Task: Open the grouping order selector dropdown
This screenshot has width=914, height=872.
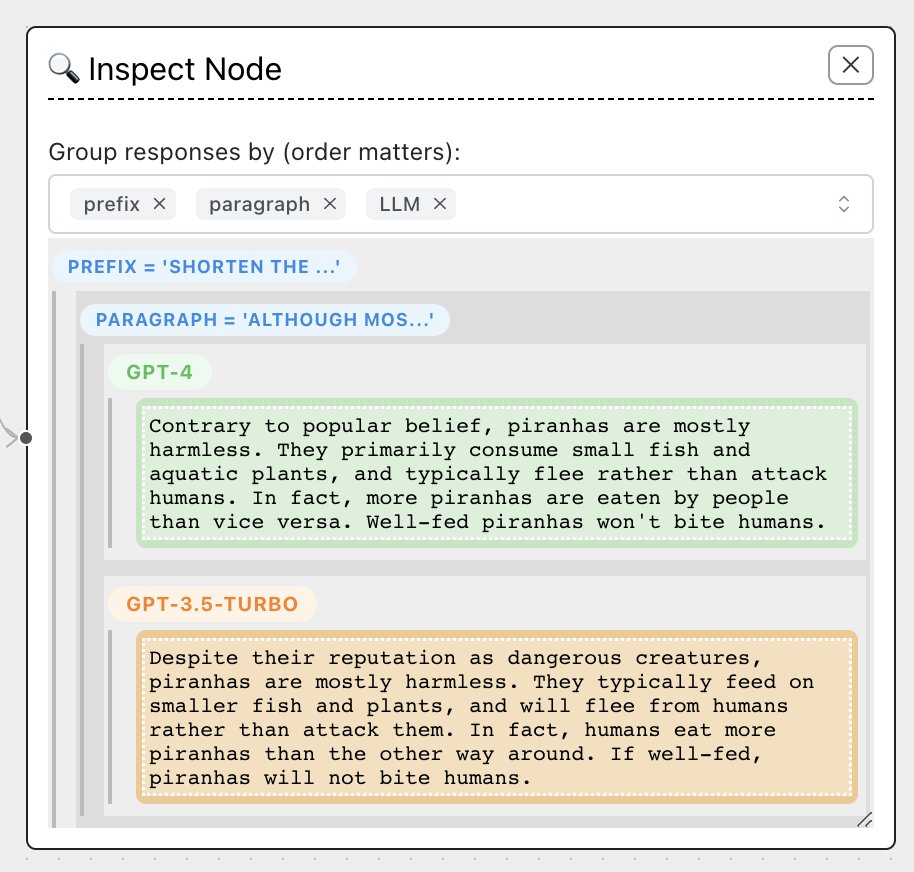Action: pos(843,203)
